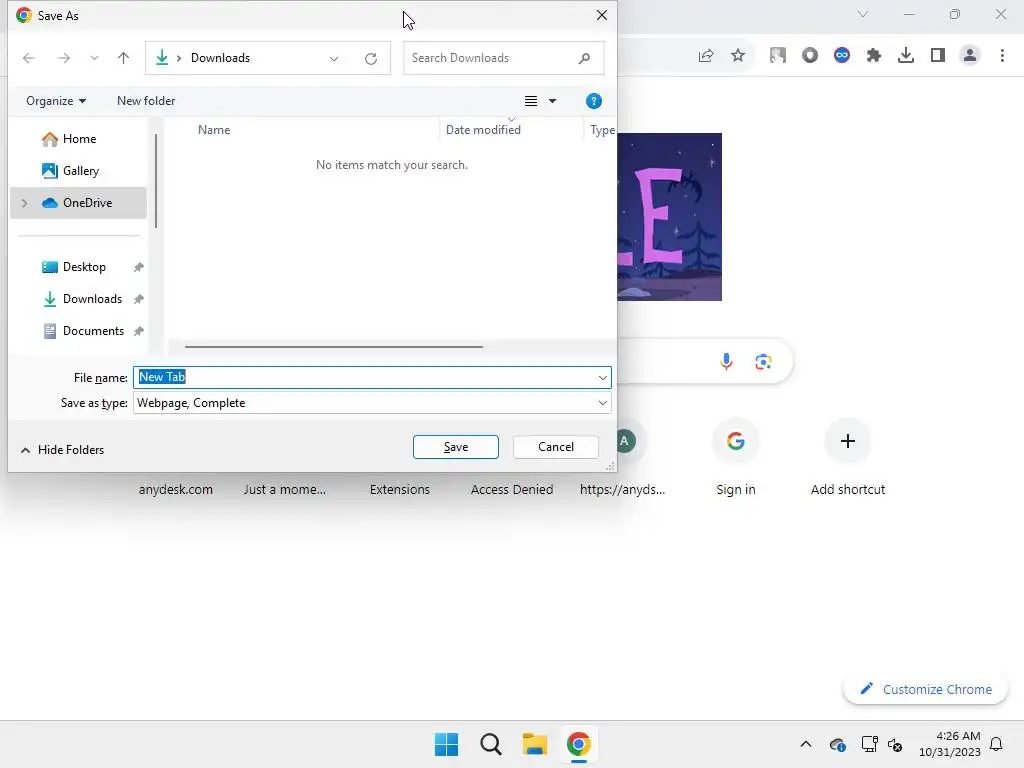Screen dimensions: 1024x768
Task: Show hidden system tray icons
Action: point(806,744)
